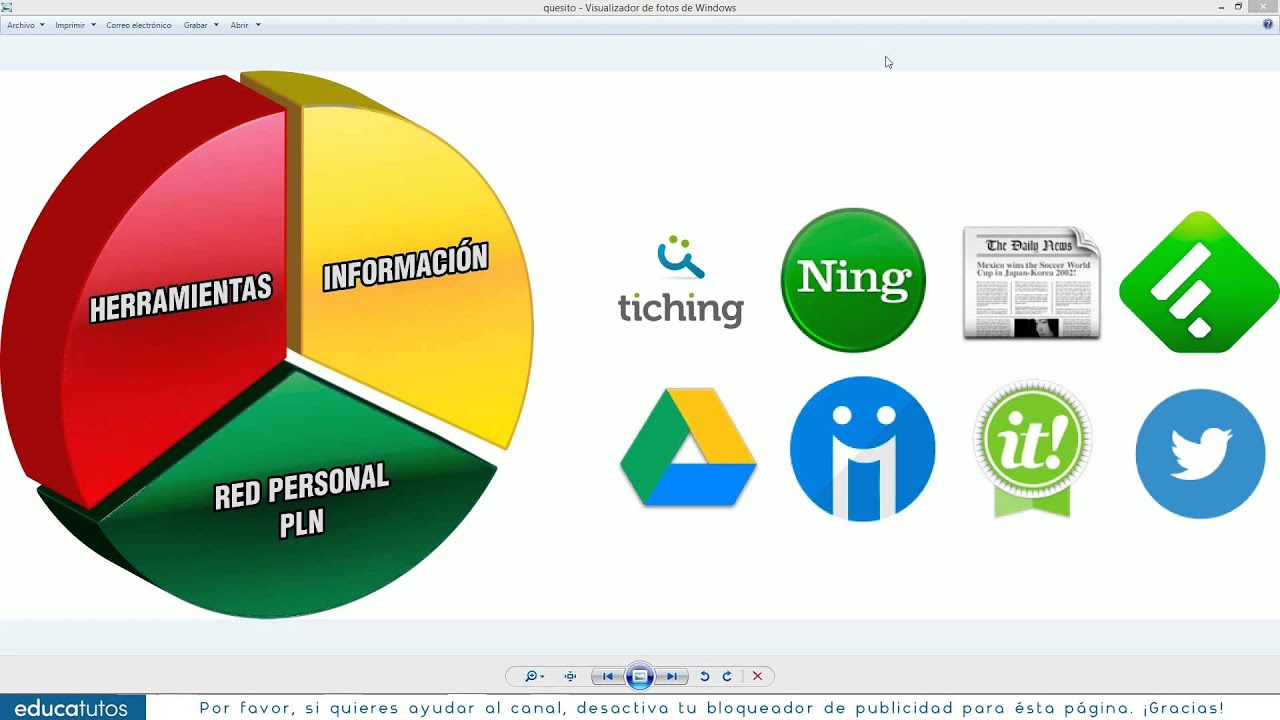Viewport: 1280px width, 720px height.
Task: Click the INFORMACIÓN pie label
Action: coord(405,265)
